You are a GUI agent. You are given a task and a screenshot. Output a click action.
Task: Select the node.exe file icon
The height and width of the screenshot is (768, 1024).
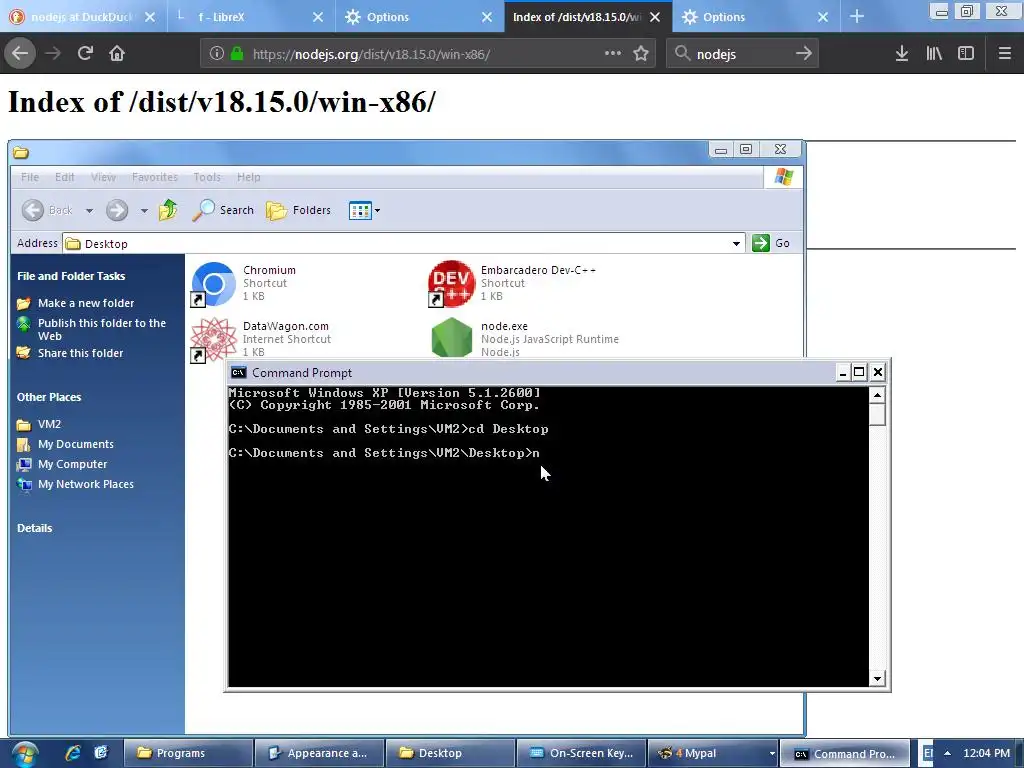(x=451, y=338)
